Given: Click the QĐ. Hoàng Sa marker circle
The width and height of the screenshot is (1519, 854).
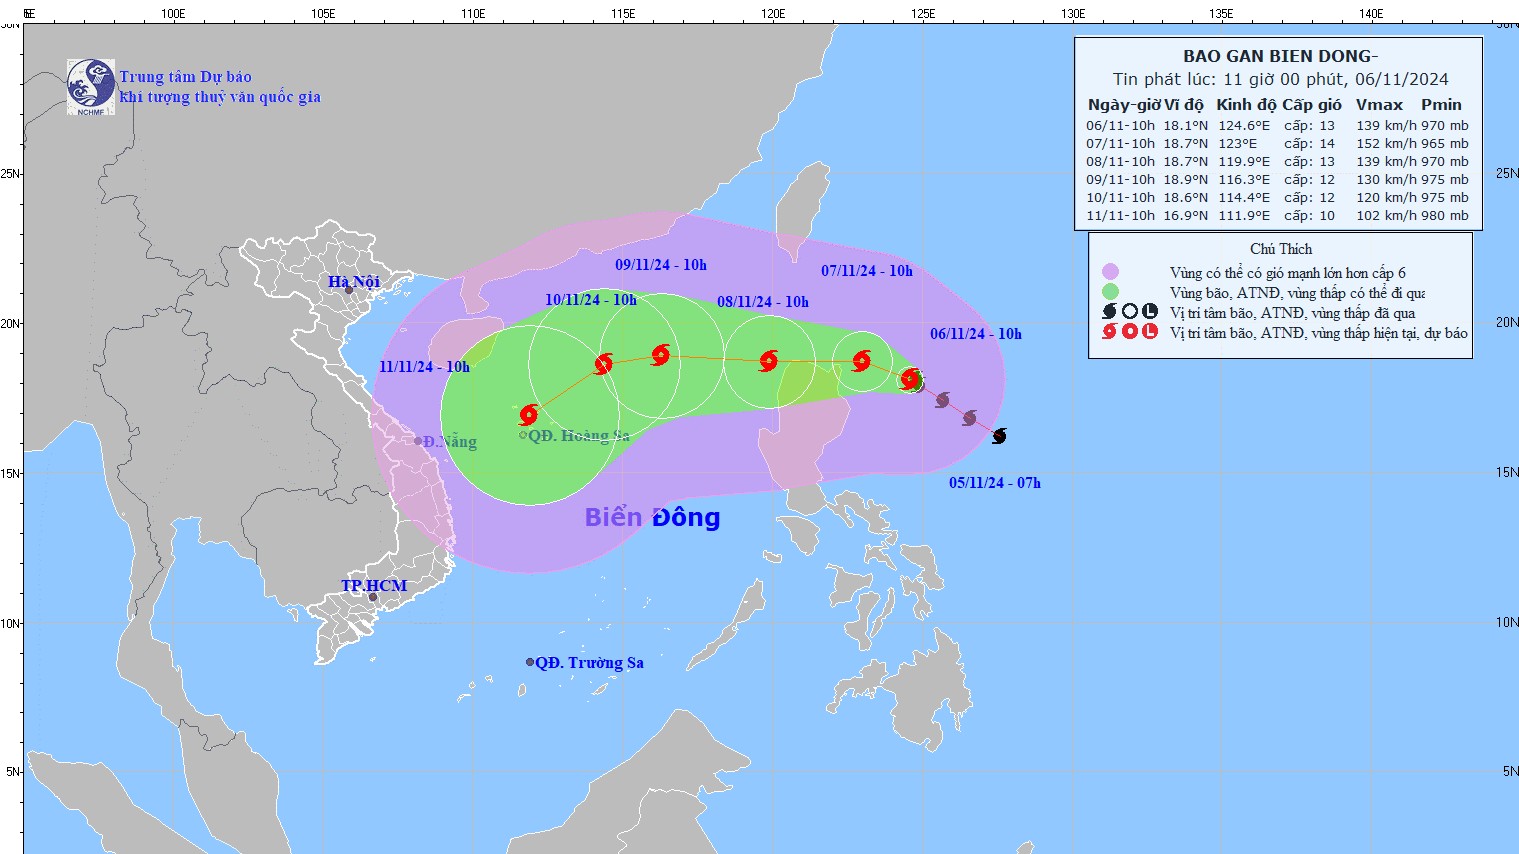Looking at the screenshot, I should click(523, 434).
